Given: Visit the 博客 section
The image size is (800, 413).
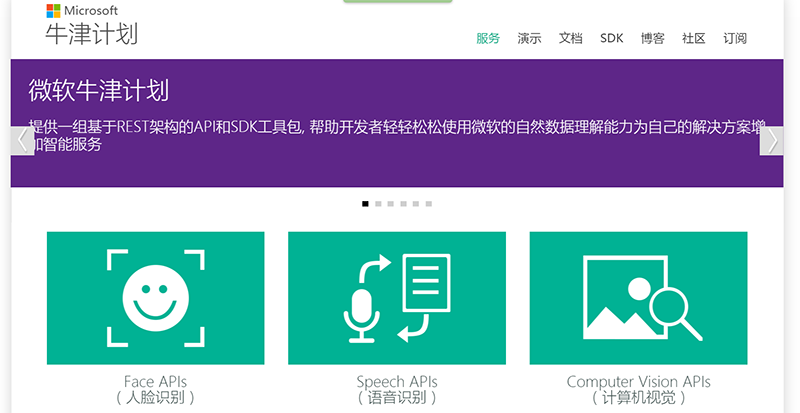Looking at the screenshot, I should pyautogui.click(x=653, y=38).
